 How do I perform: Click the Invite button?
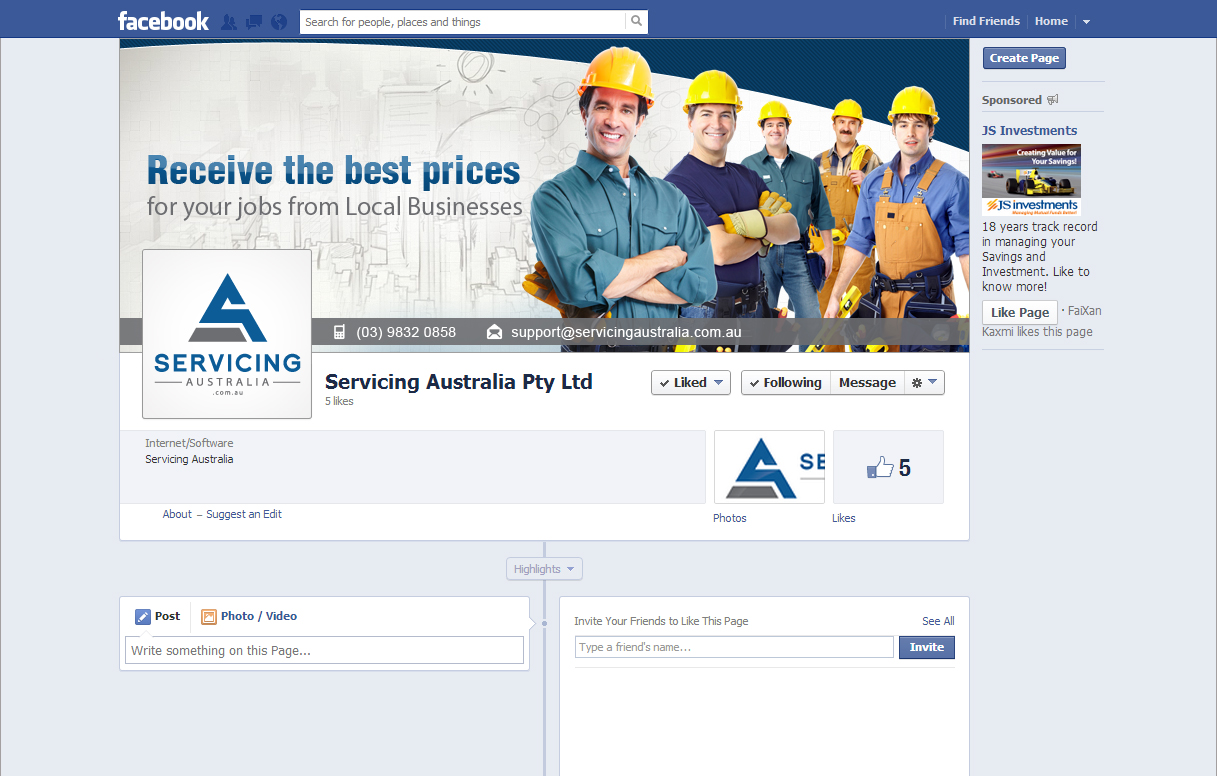(927, 647)
